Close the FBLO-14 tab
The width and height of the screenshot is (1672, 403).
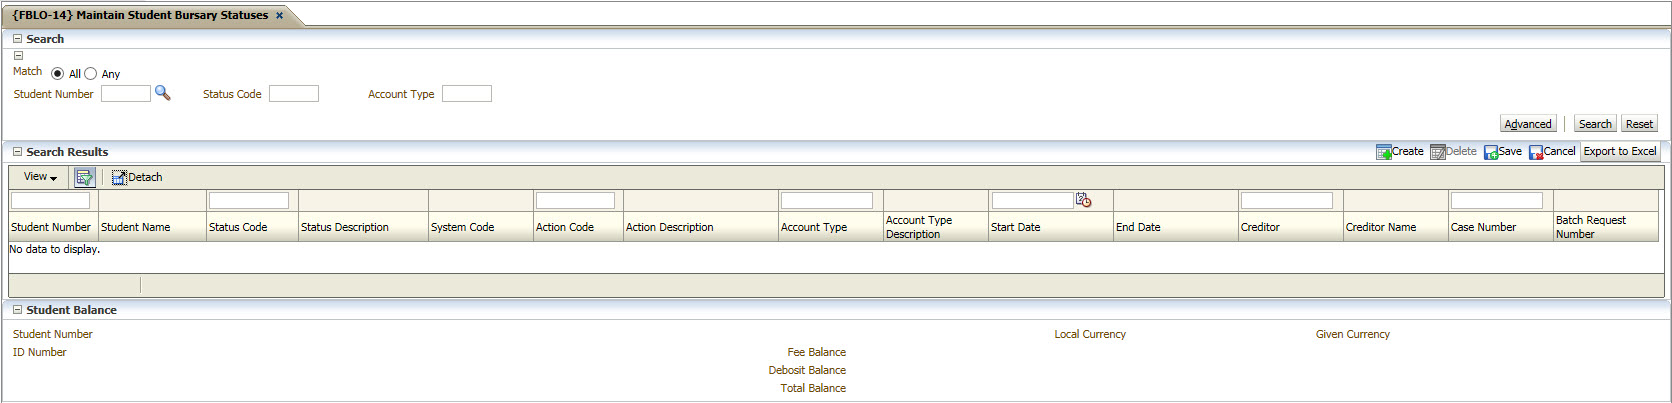coord(279,15)
